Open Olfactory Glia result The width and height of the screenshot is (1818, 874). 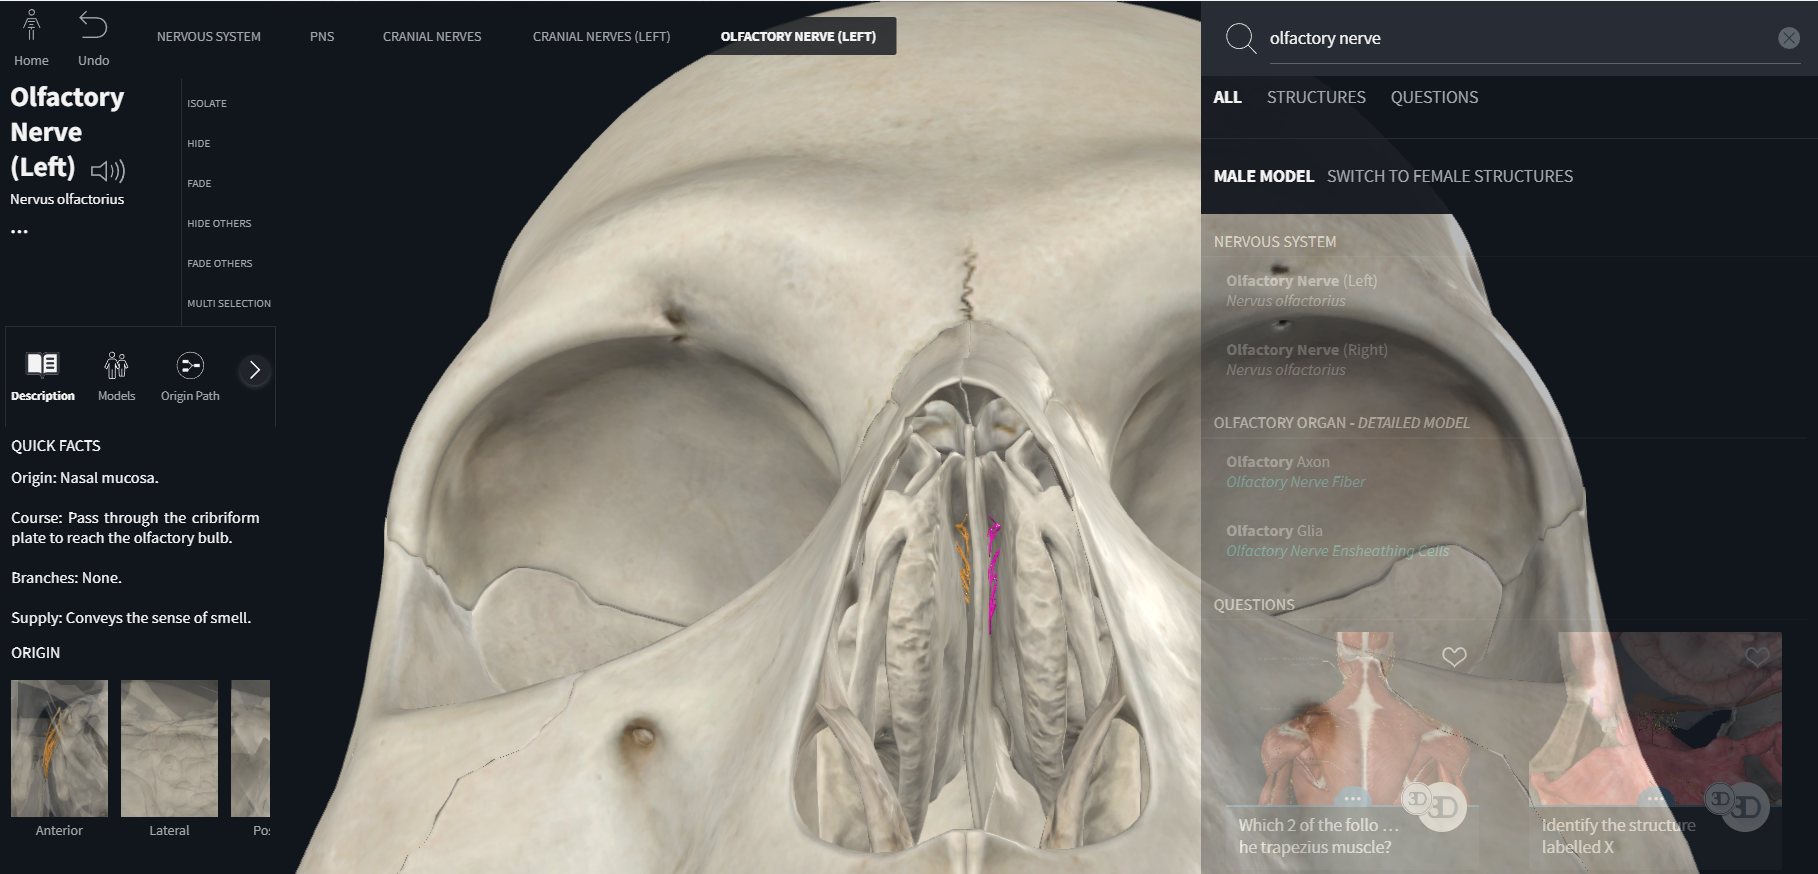[x=1337, y=540]
